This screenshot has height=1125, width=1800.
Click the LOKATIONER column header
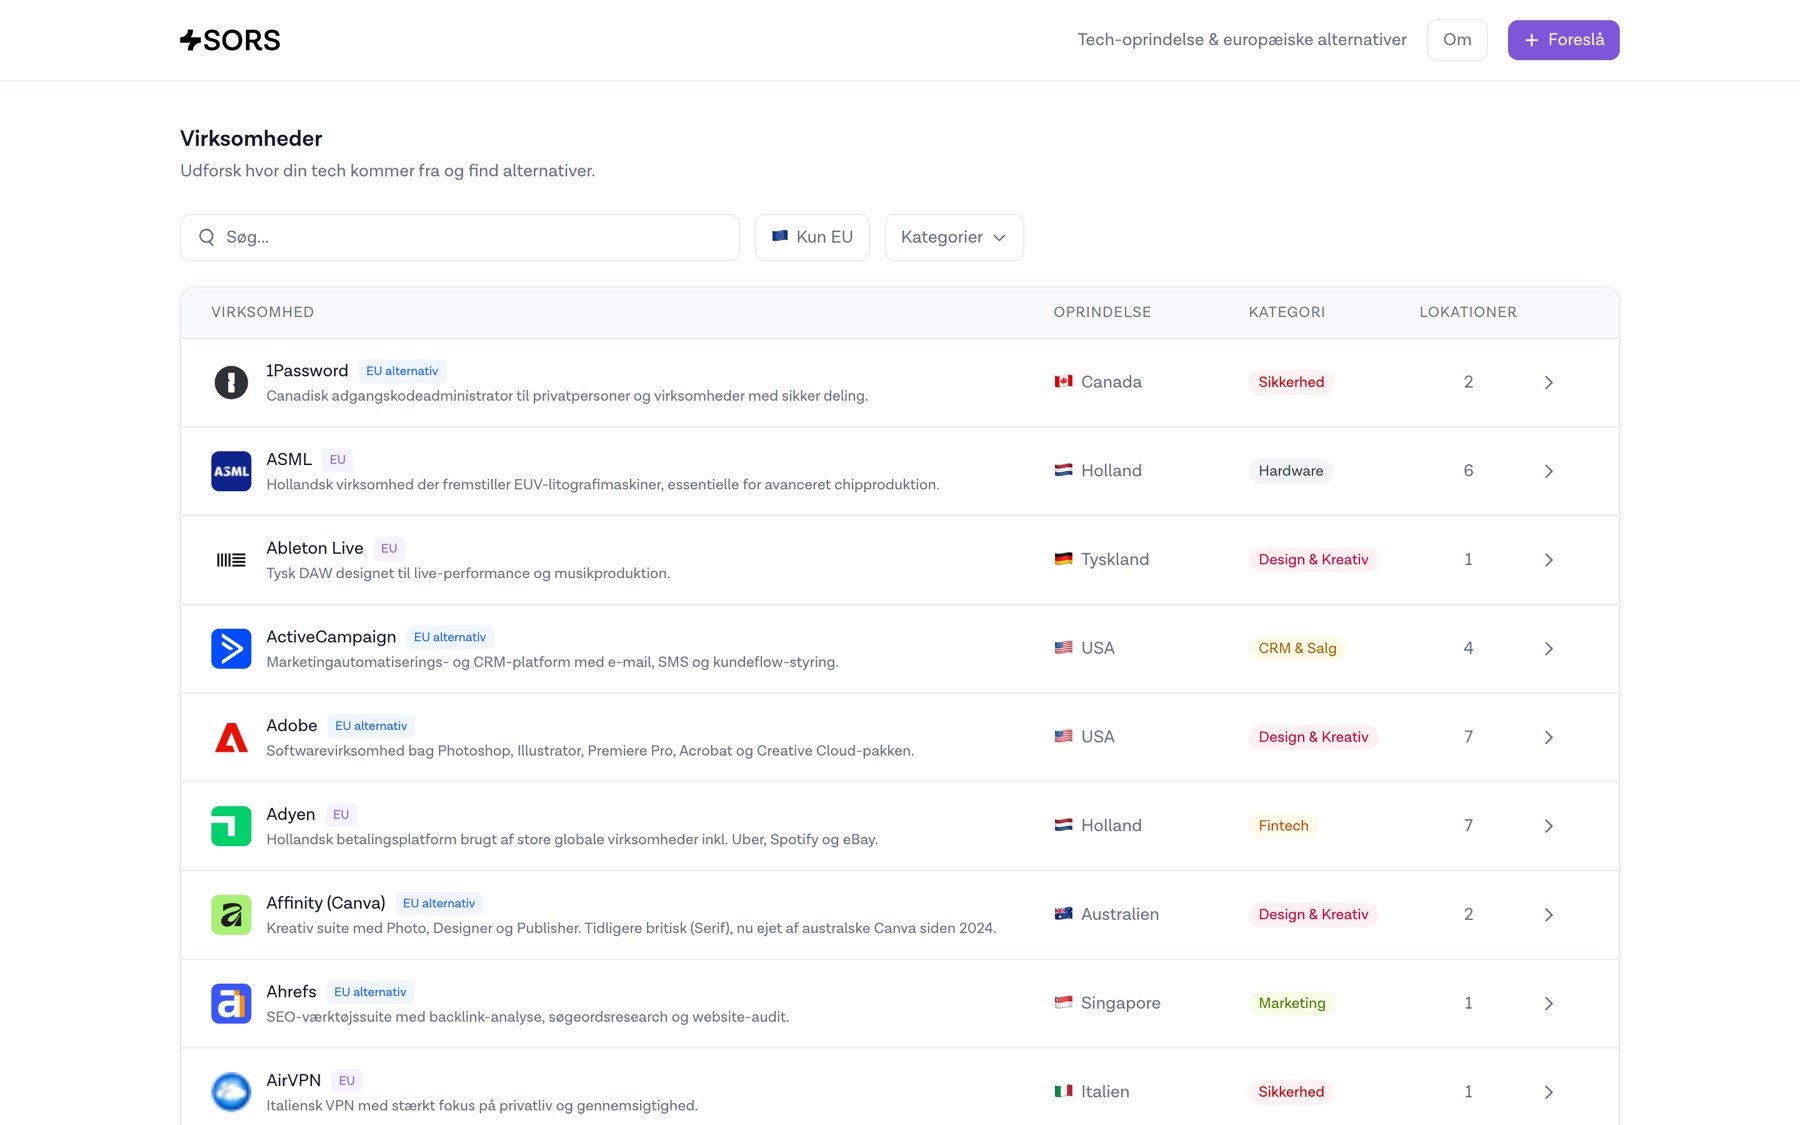point(1468,312)
